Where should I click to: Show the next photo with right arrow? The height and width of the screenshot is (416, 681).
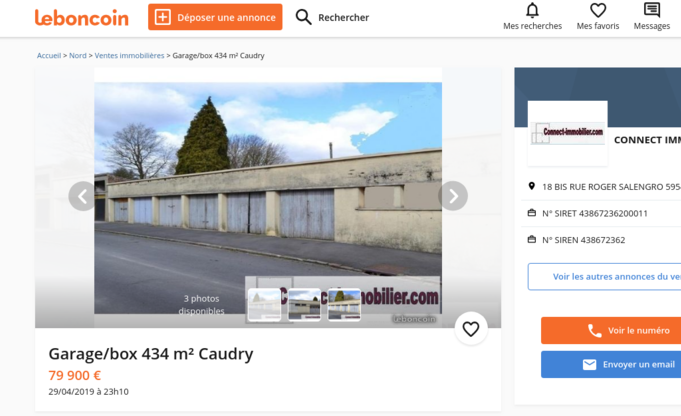pos(453,196)
